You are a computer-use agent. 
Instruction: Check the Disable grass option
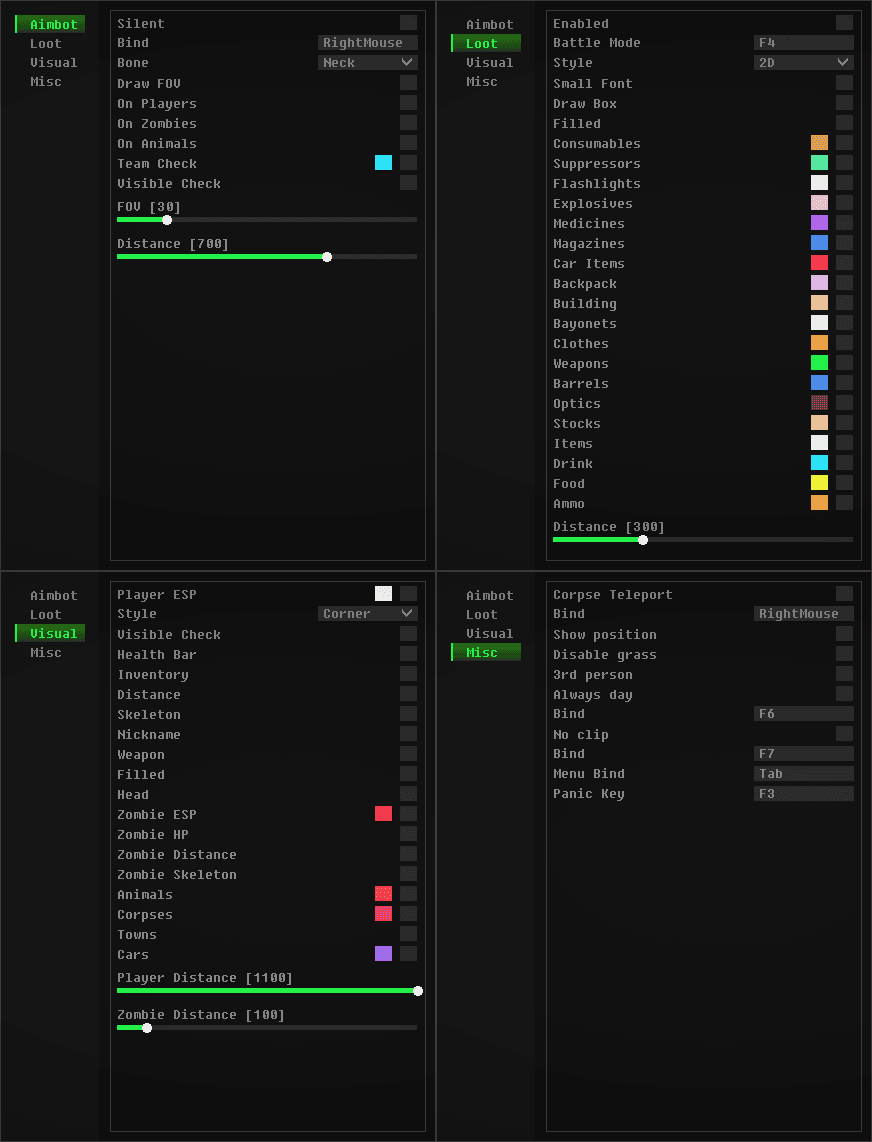click(844, 654)
